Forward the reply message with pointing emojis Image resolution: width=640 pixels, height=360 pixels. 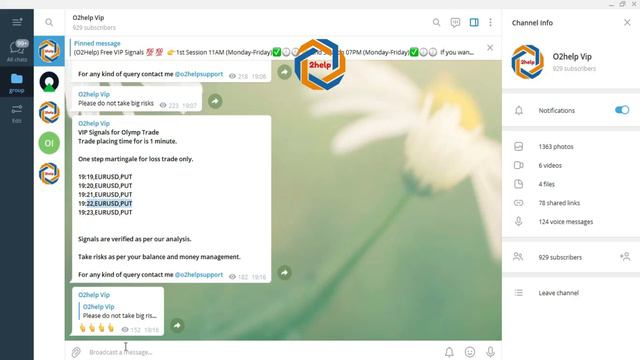[x=177, y=325]
